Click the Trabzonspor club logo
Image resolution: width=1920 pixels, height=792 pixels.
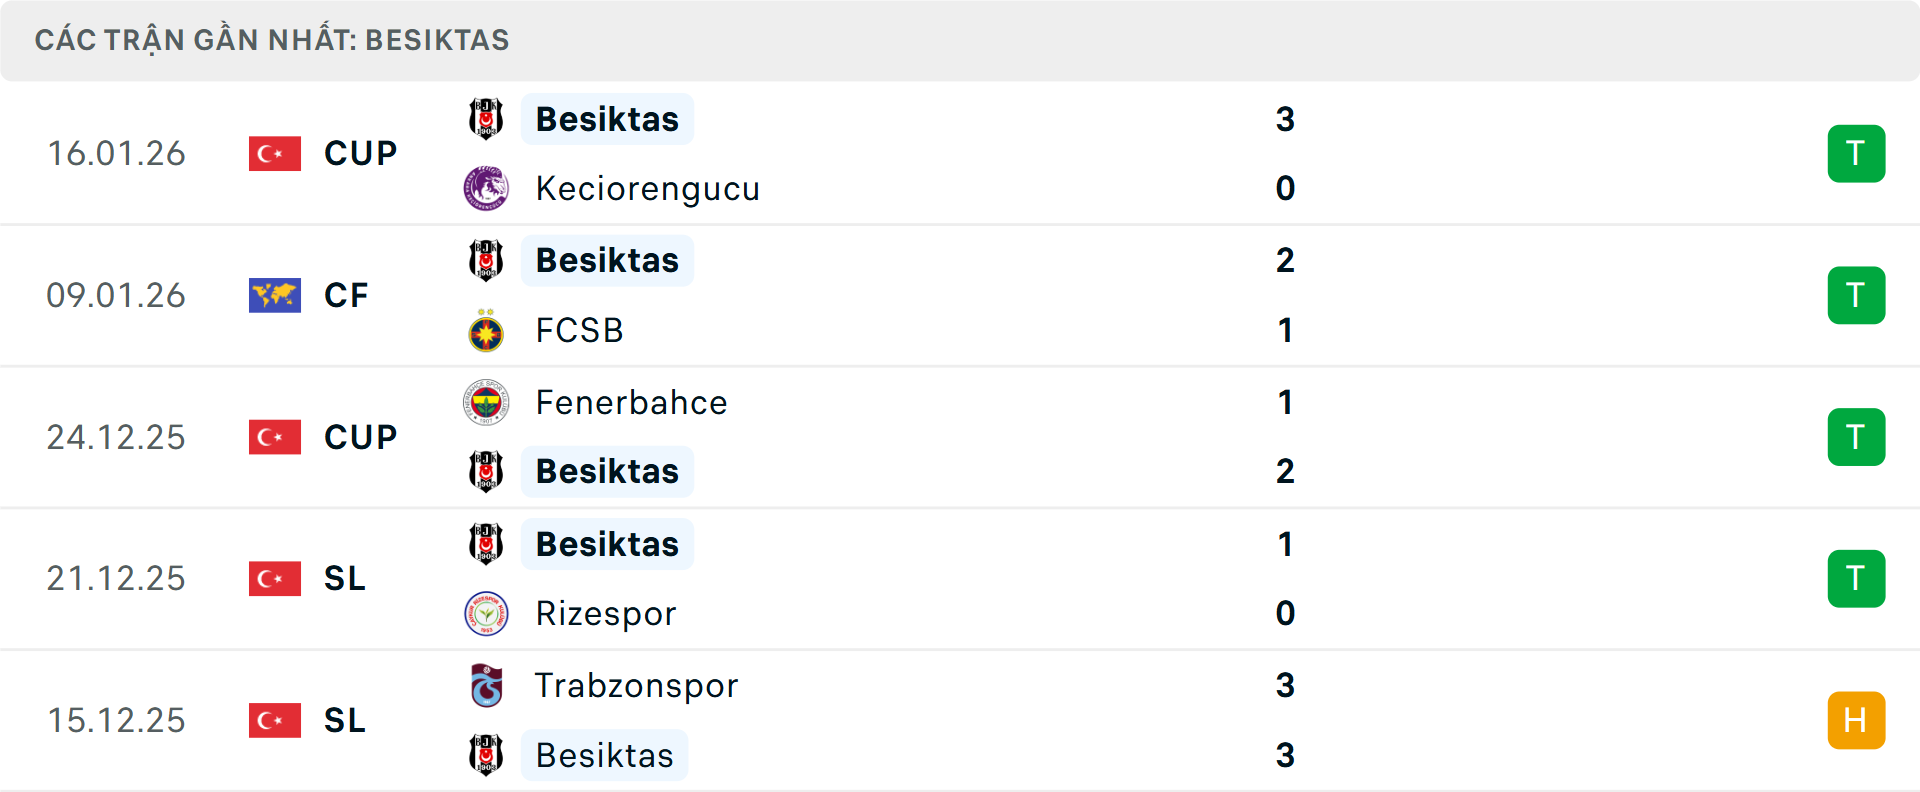(x=485, y=686)
